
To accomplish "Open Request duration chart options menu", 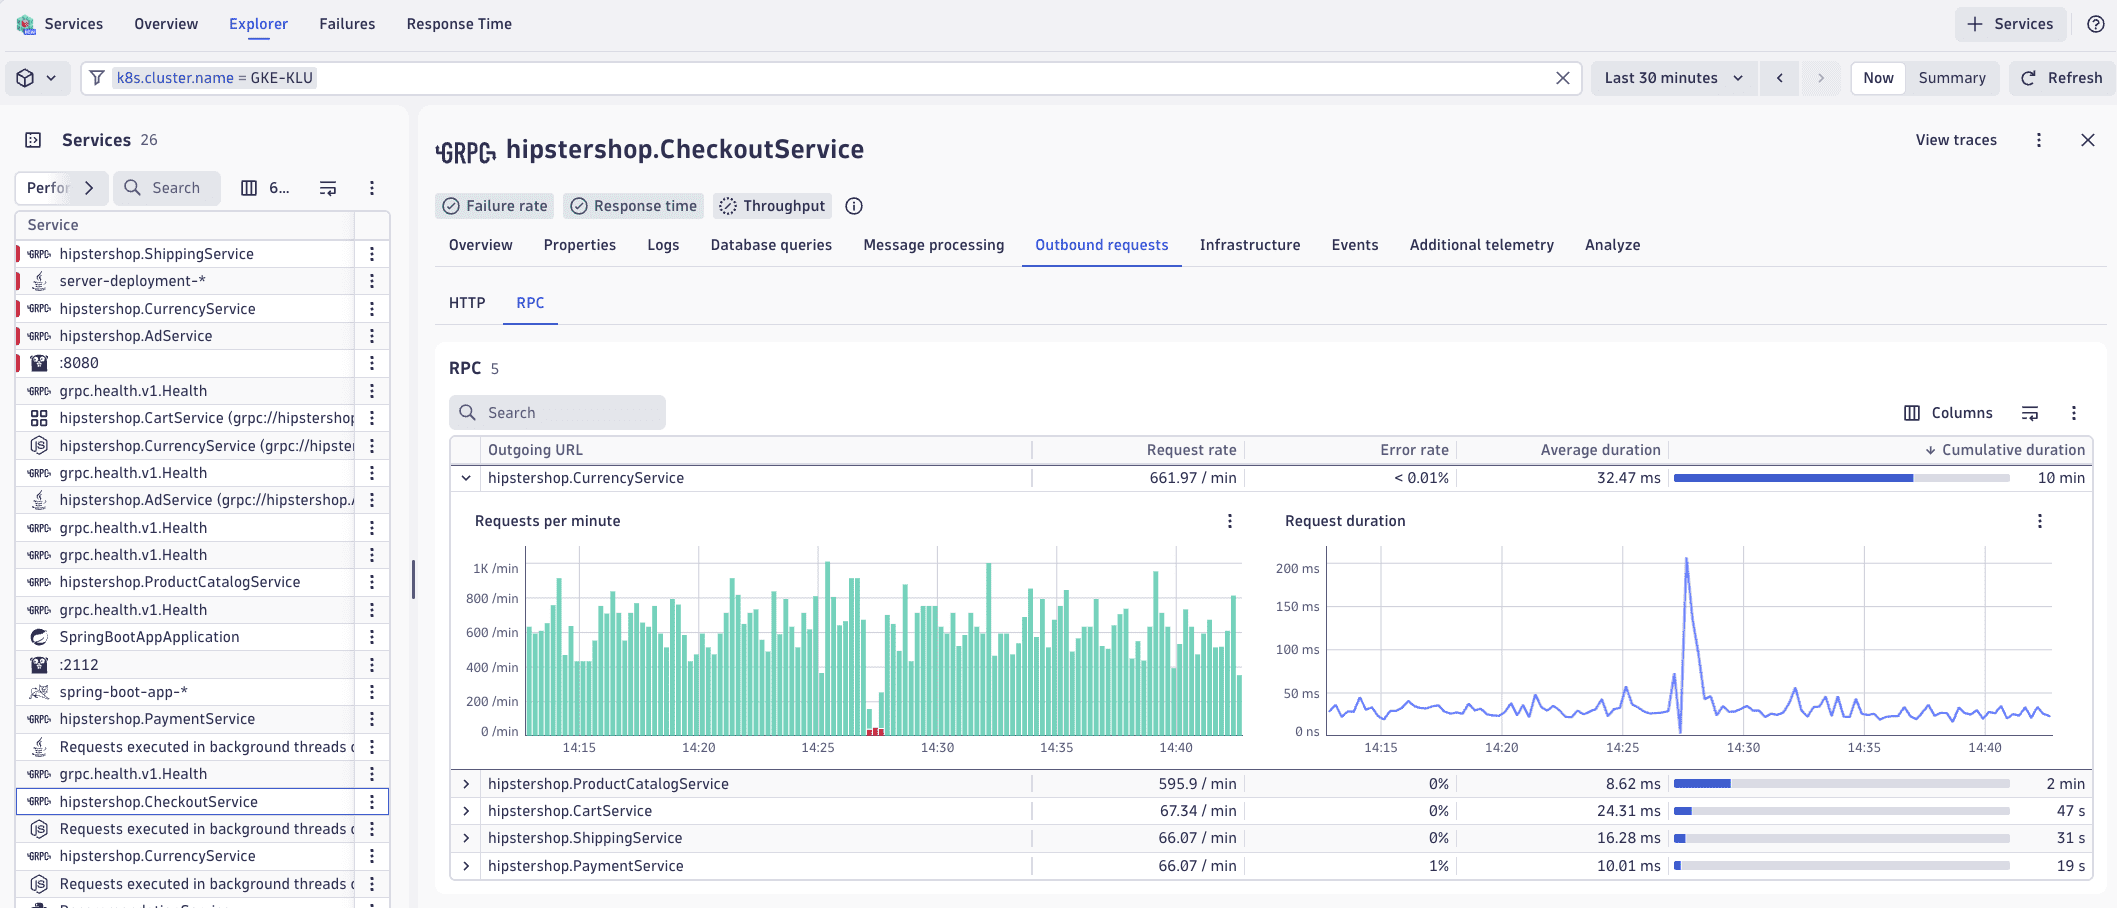I will (2039, 521).
